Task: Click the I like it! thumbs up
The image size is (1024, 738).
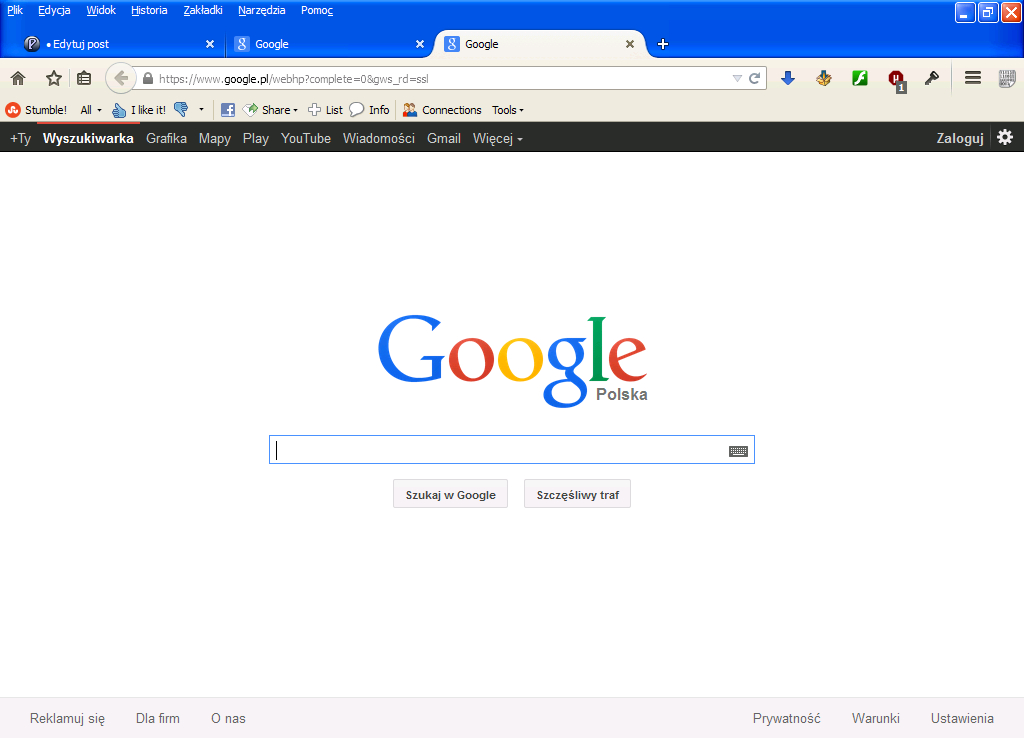Action: tap(138, 110)
